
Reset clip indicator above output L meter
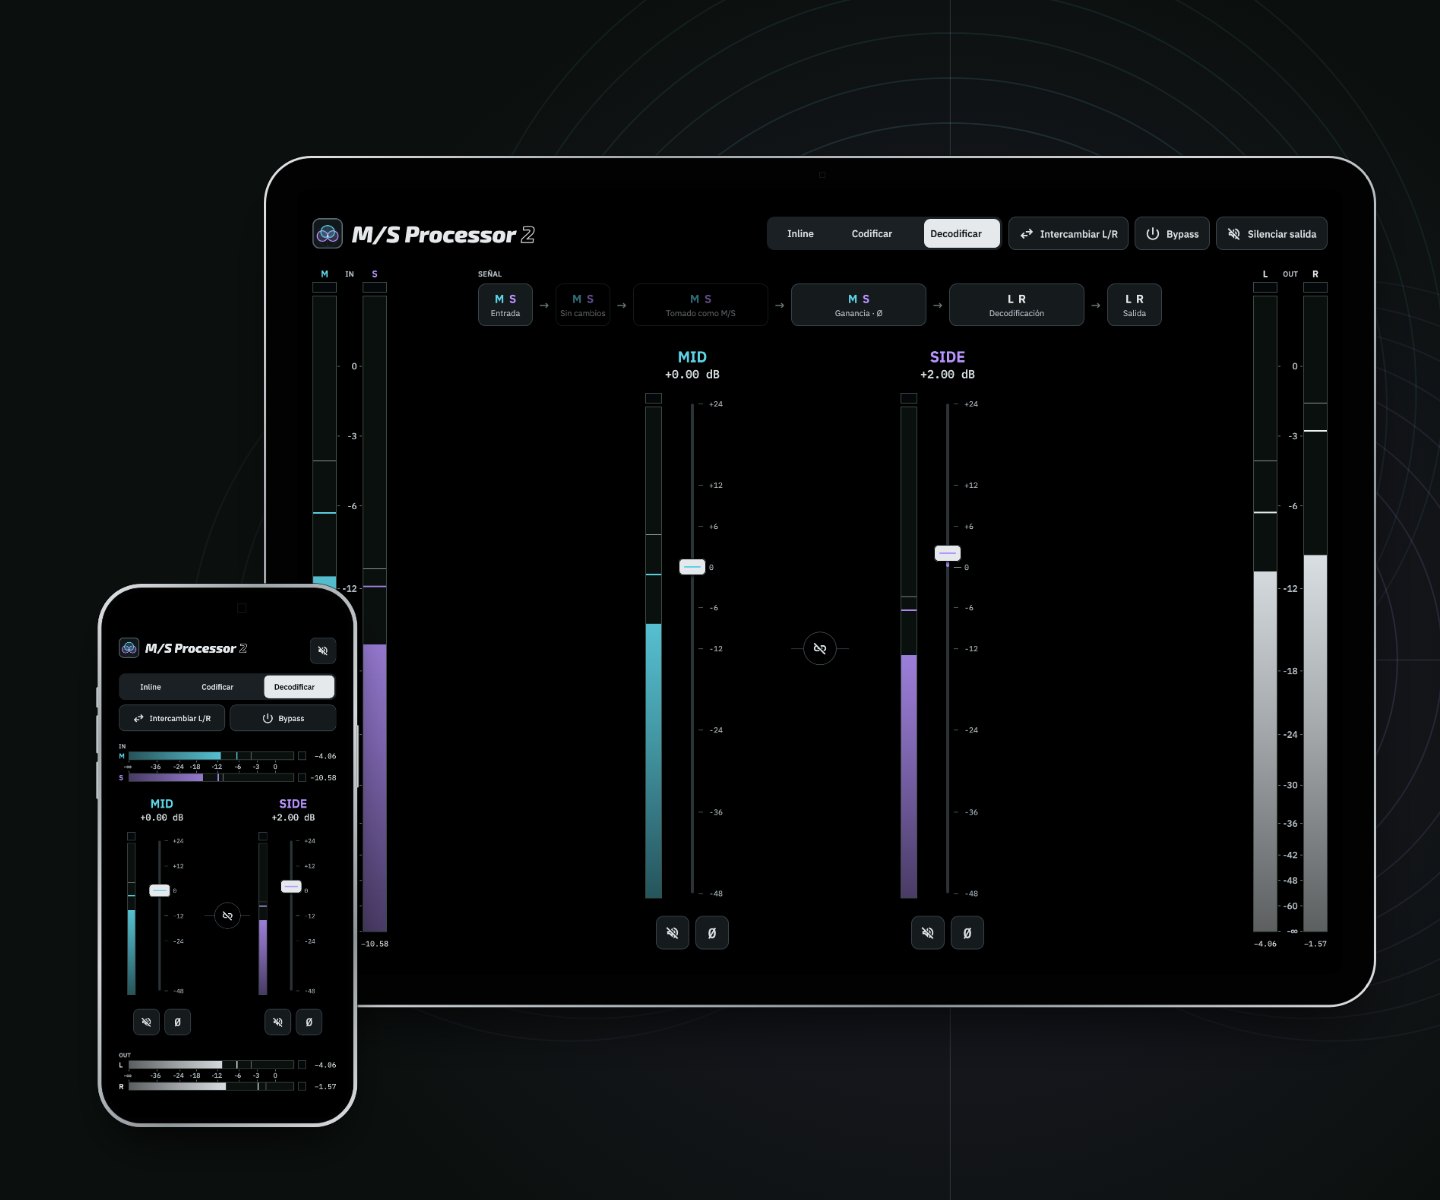(x=1265, y=287)
